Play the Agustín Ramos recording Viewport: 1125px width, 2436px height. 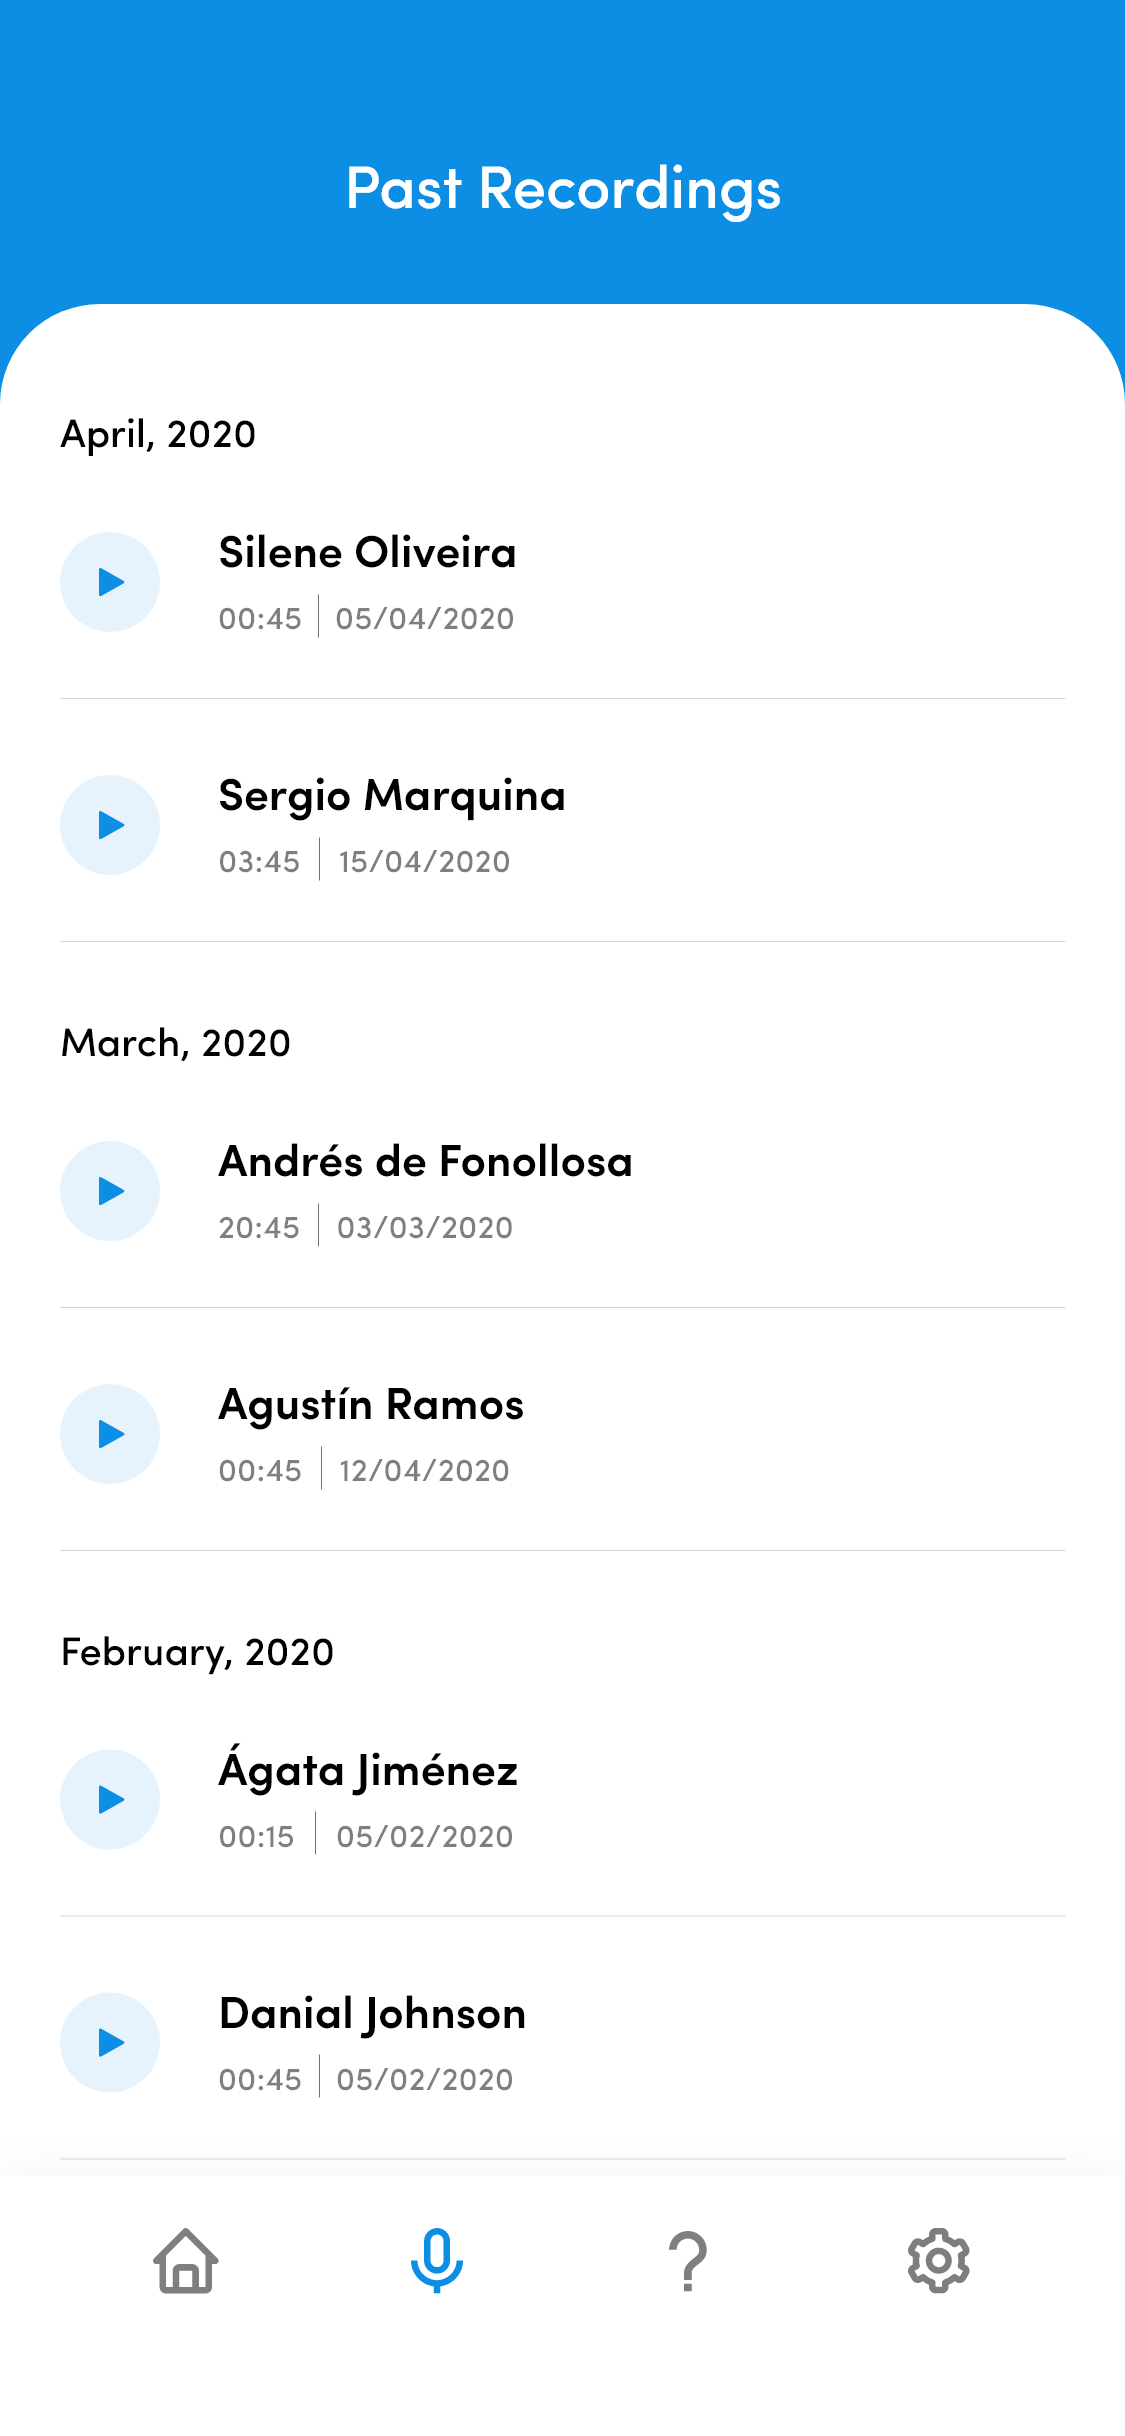click(110, 1434)
